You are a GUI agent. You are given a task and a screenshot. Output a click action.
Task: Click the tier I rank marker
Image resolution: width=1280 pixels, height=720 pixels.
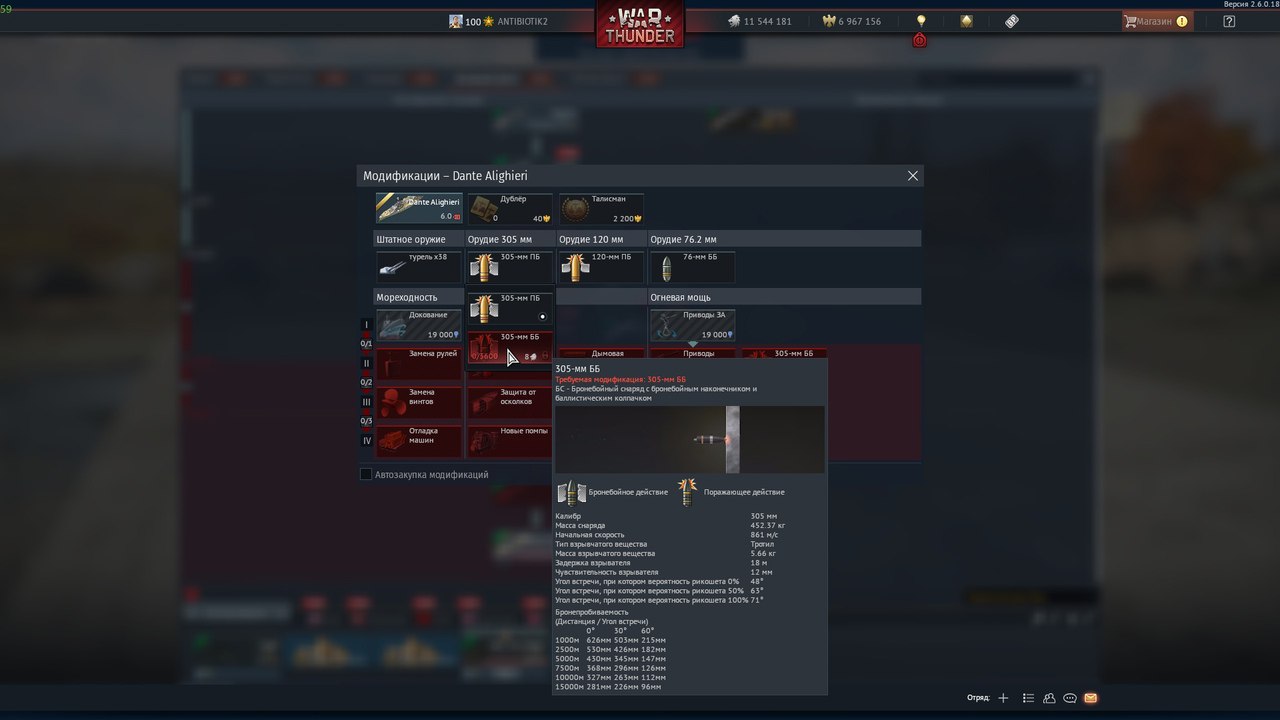click(x=366, y=325)
